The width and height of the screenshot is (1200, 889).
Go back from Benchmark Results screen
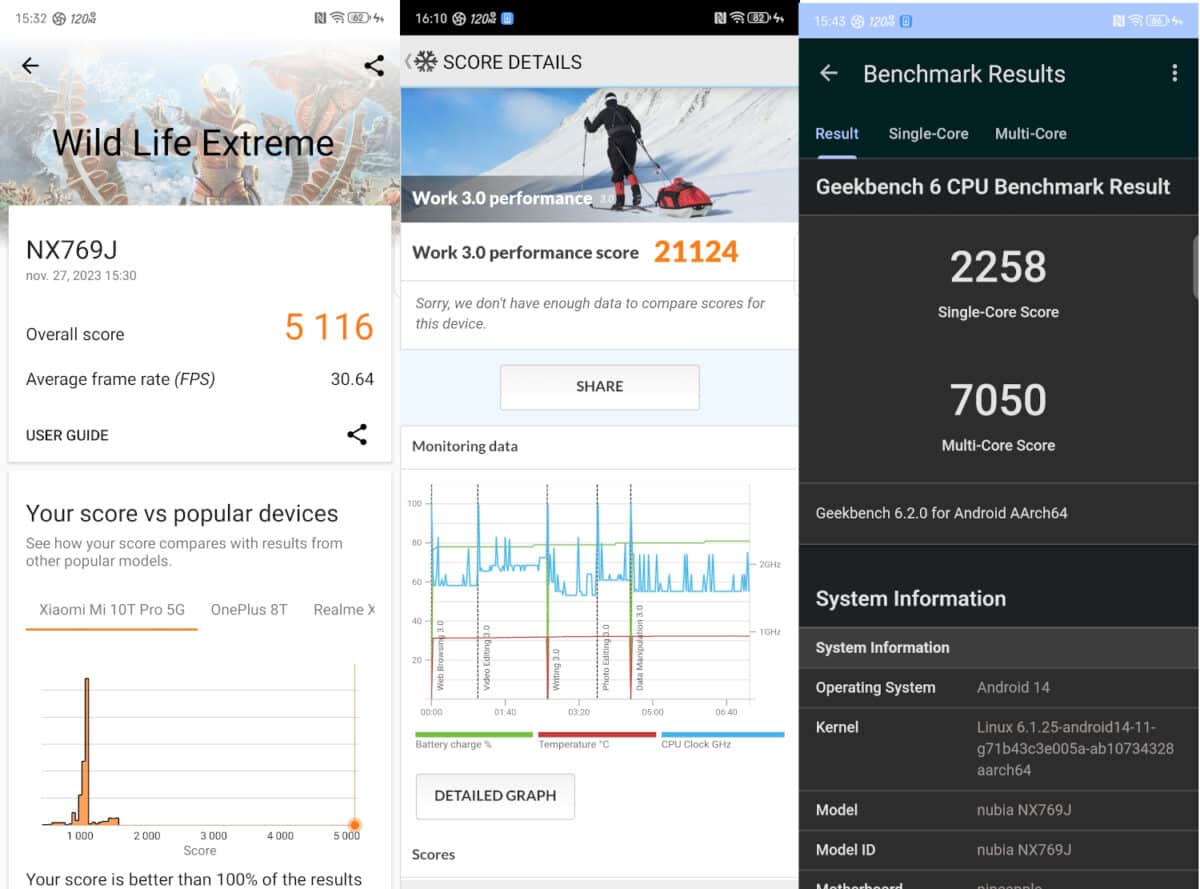(828, 73)
